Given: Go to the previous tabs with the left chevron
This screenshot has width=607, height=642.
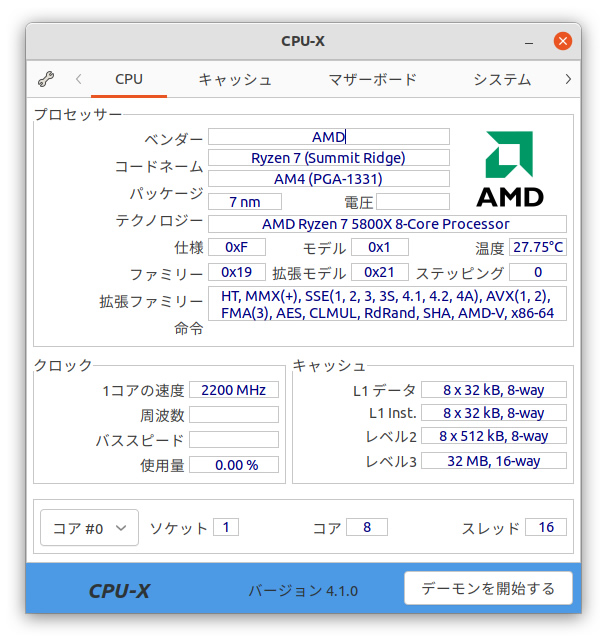Looking at the screenshot, I should 79,79.
